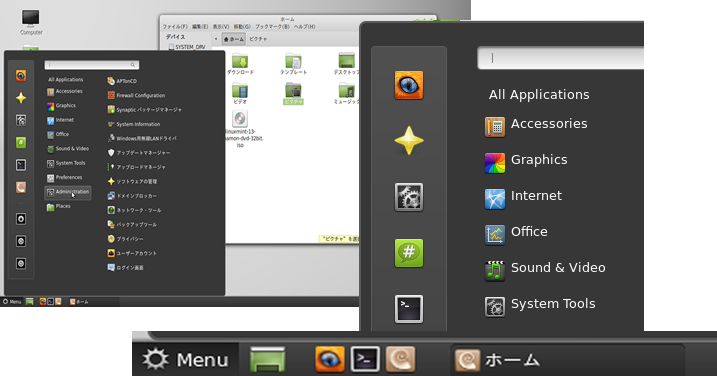Screen dimensions: 717x376
Task: Click the green show-desktop icon on the enlarged panel
Action: tap(268, 360)
